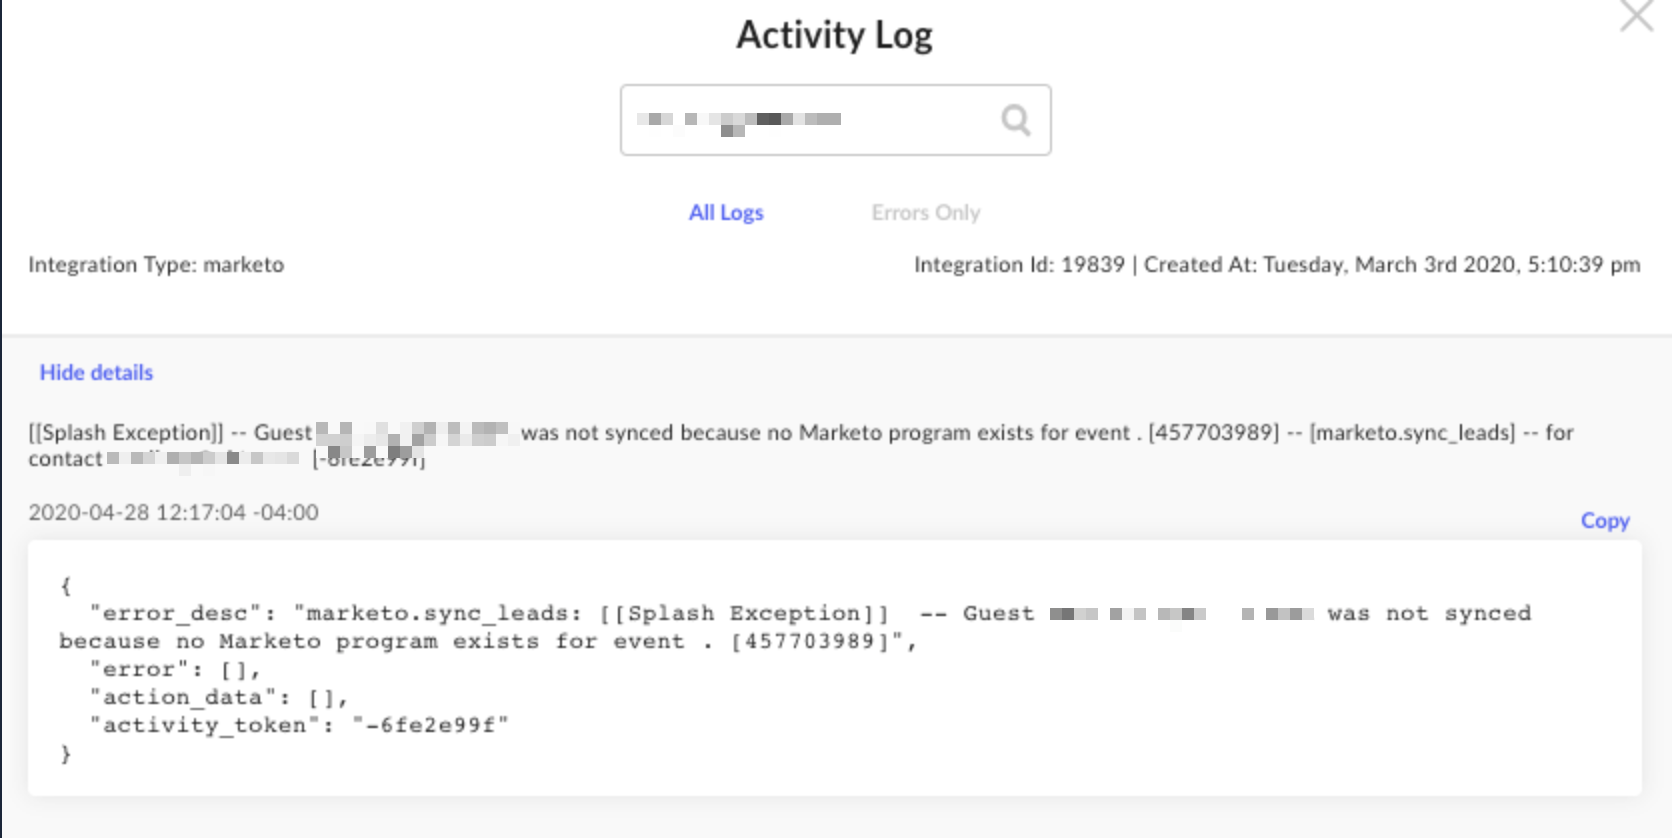Switch to the Errors Only tab
Image resolution: width=1672 pixels, height=838 pixels.
pos(925,212)
